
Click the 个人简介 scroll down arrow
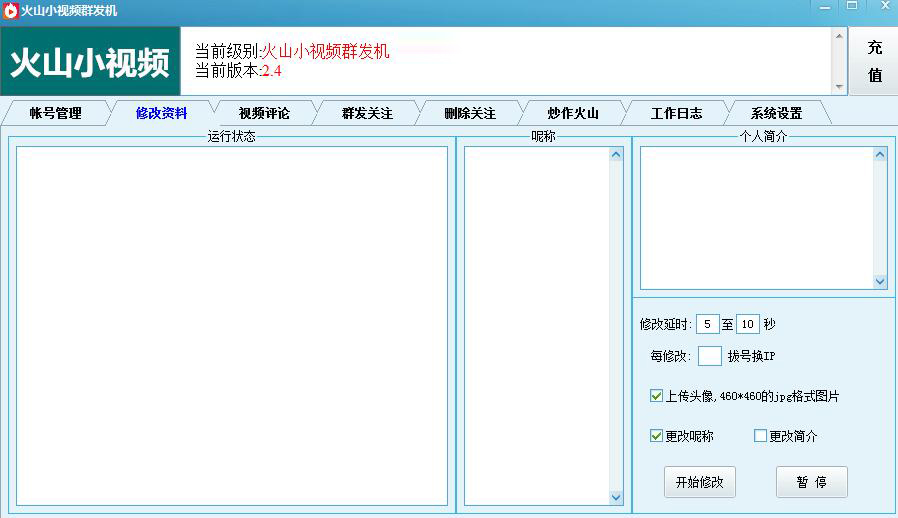[880, 282]
